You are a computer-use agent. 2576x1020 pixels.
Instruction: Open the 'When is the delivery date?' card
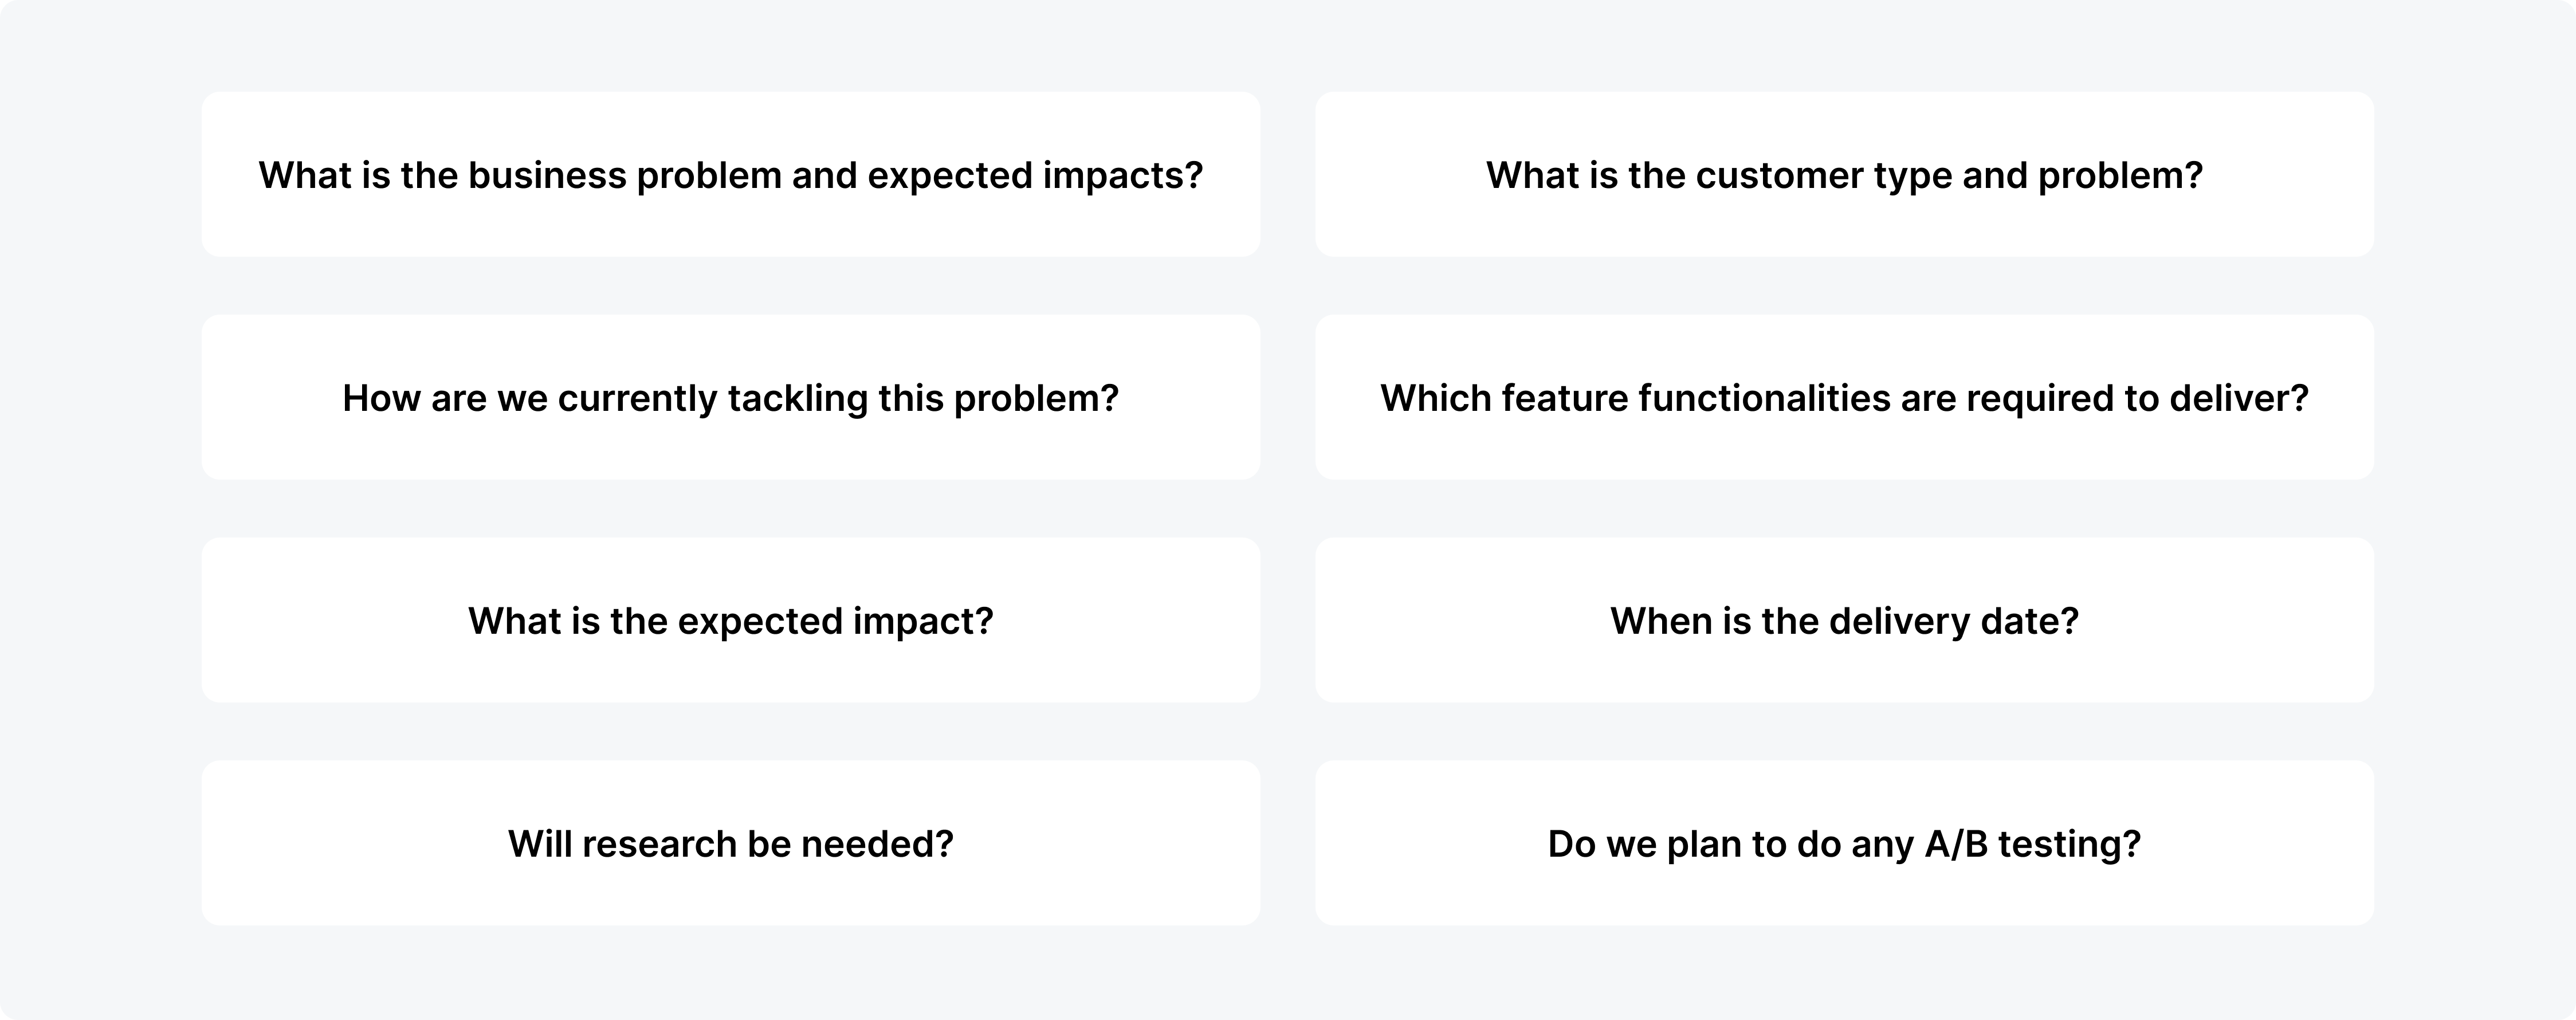coord(1844,620)
